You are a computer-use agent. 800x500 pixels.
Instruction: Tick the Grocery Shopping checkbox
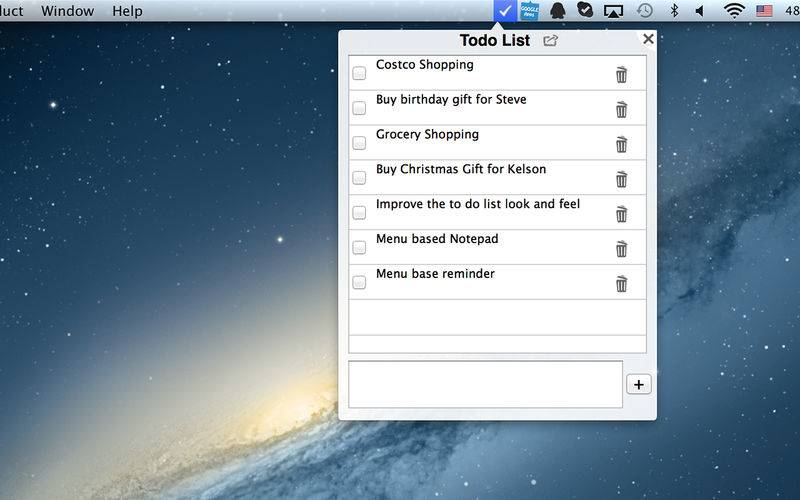359,143
